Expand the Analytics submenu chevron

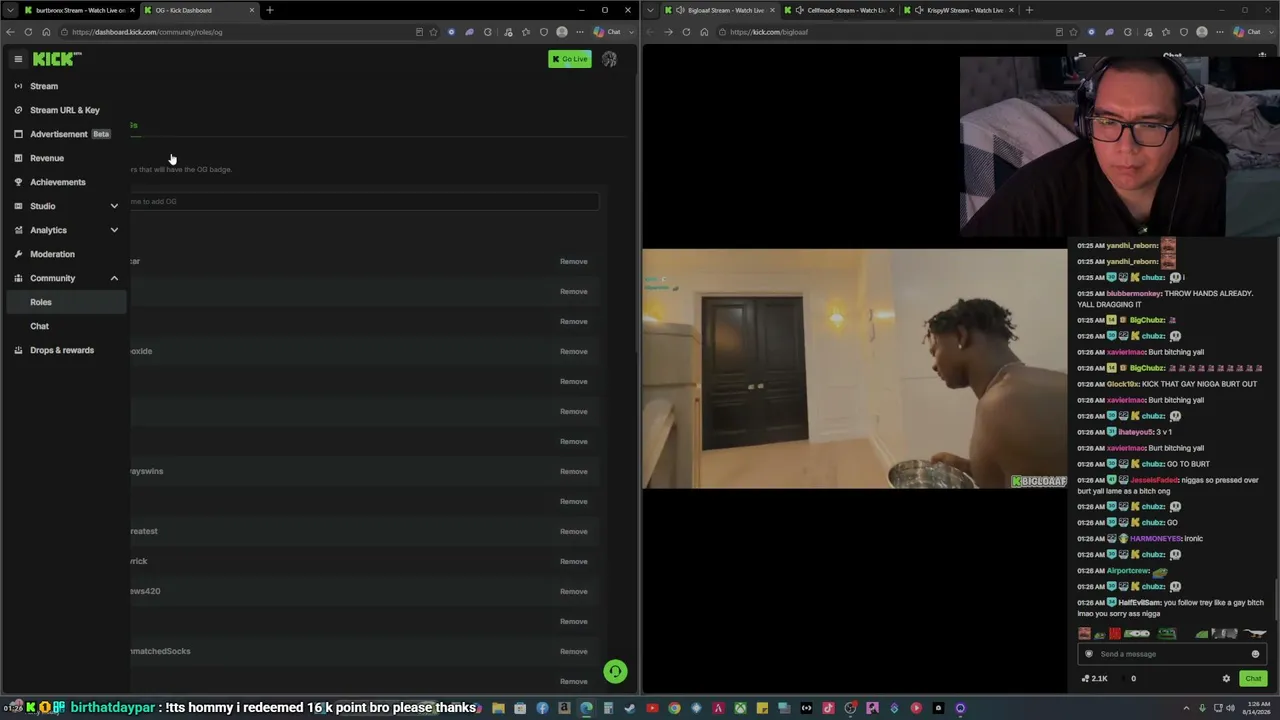coord(114,230)
